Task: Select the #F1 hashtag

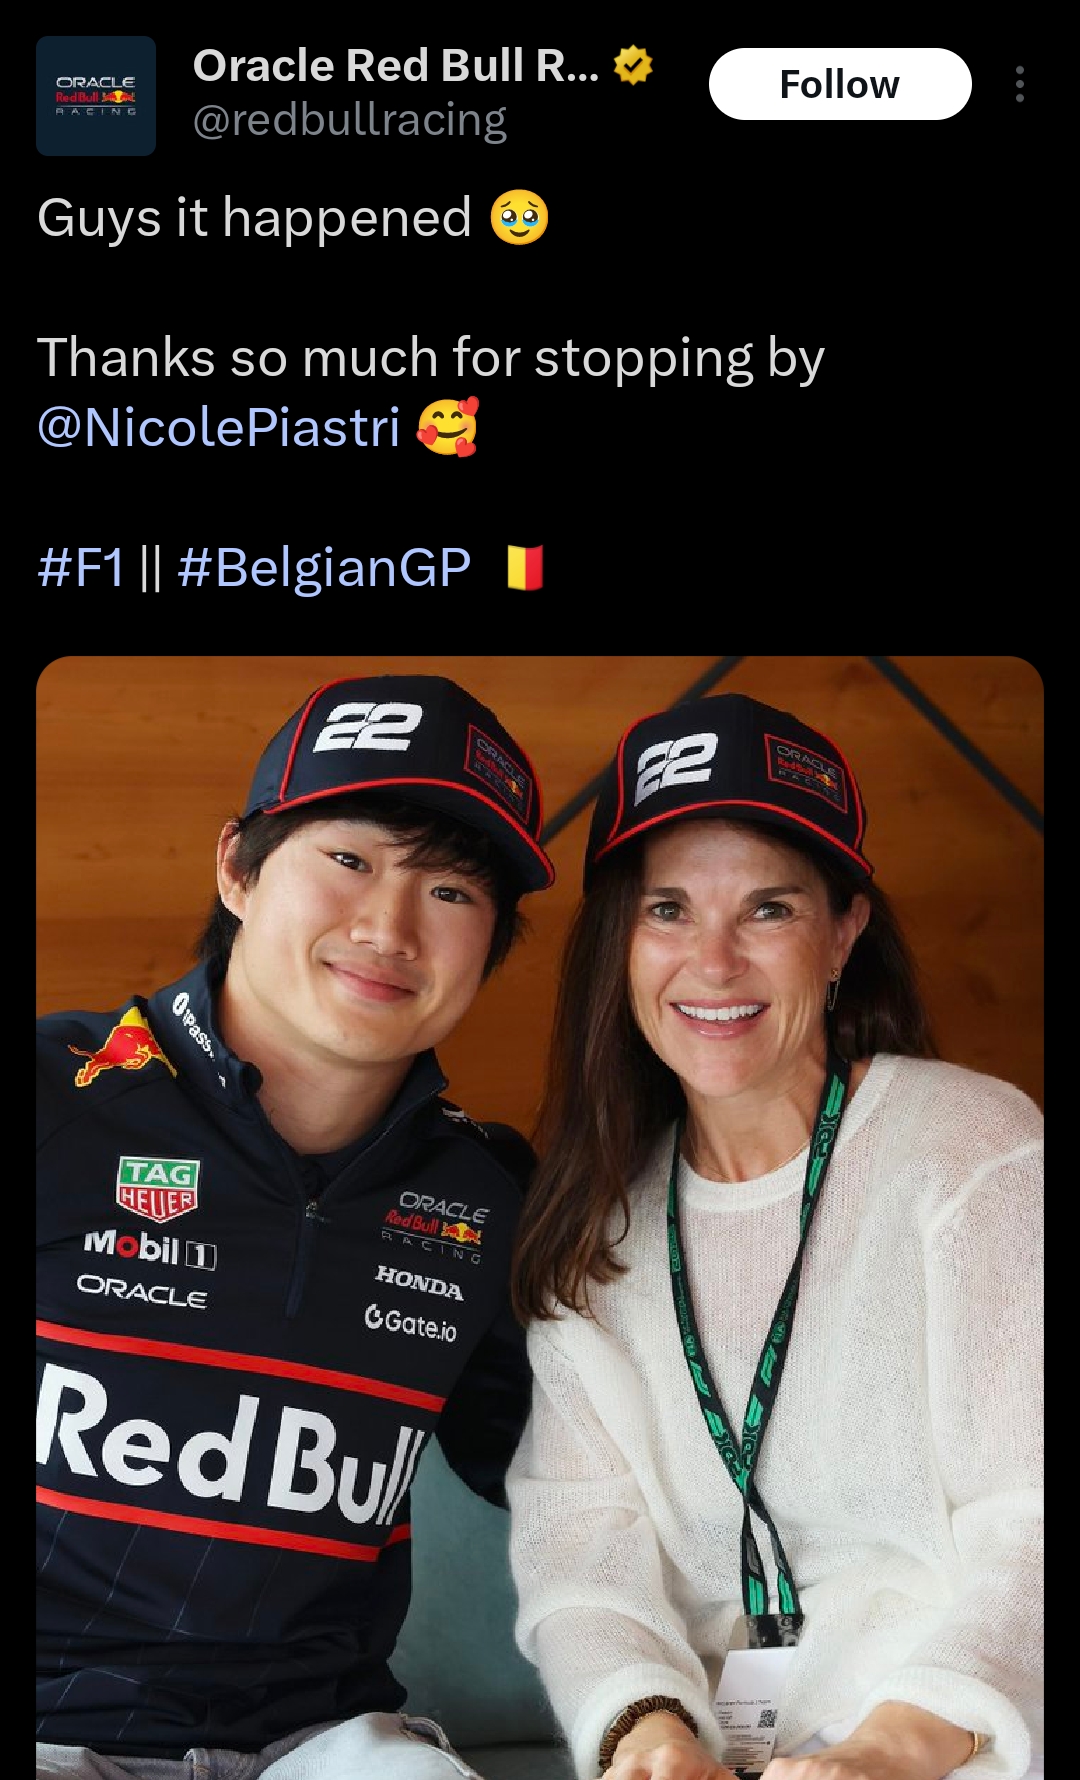Action: point(81,568)
